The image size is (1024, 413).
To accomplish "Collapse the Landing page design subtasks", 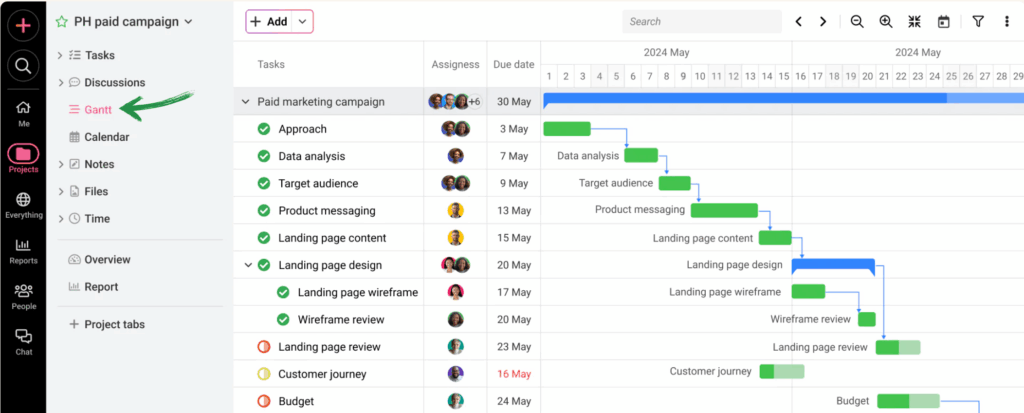I will click(x=248, y=265).
